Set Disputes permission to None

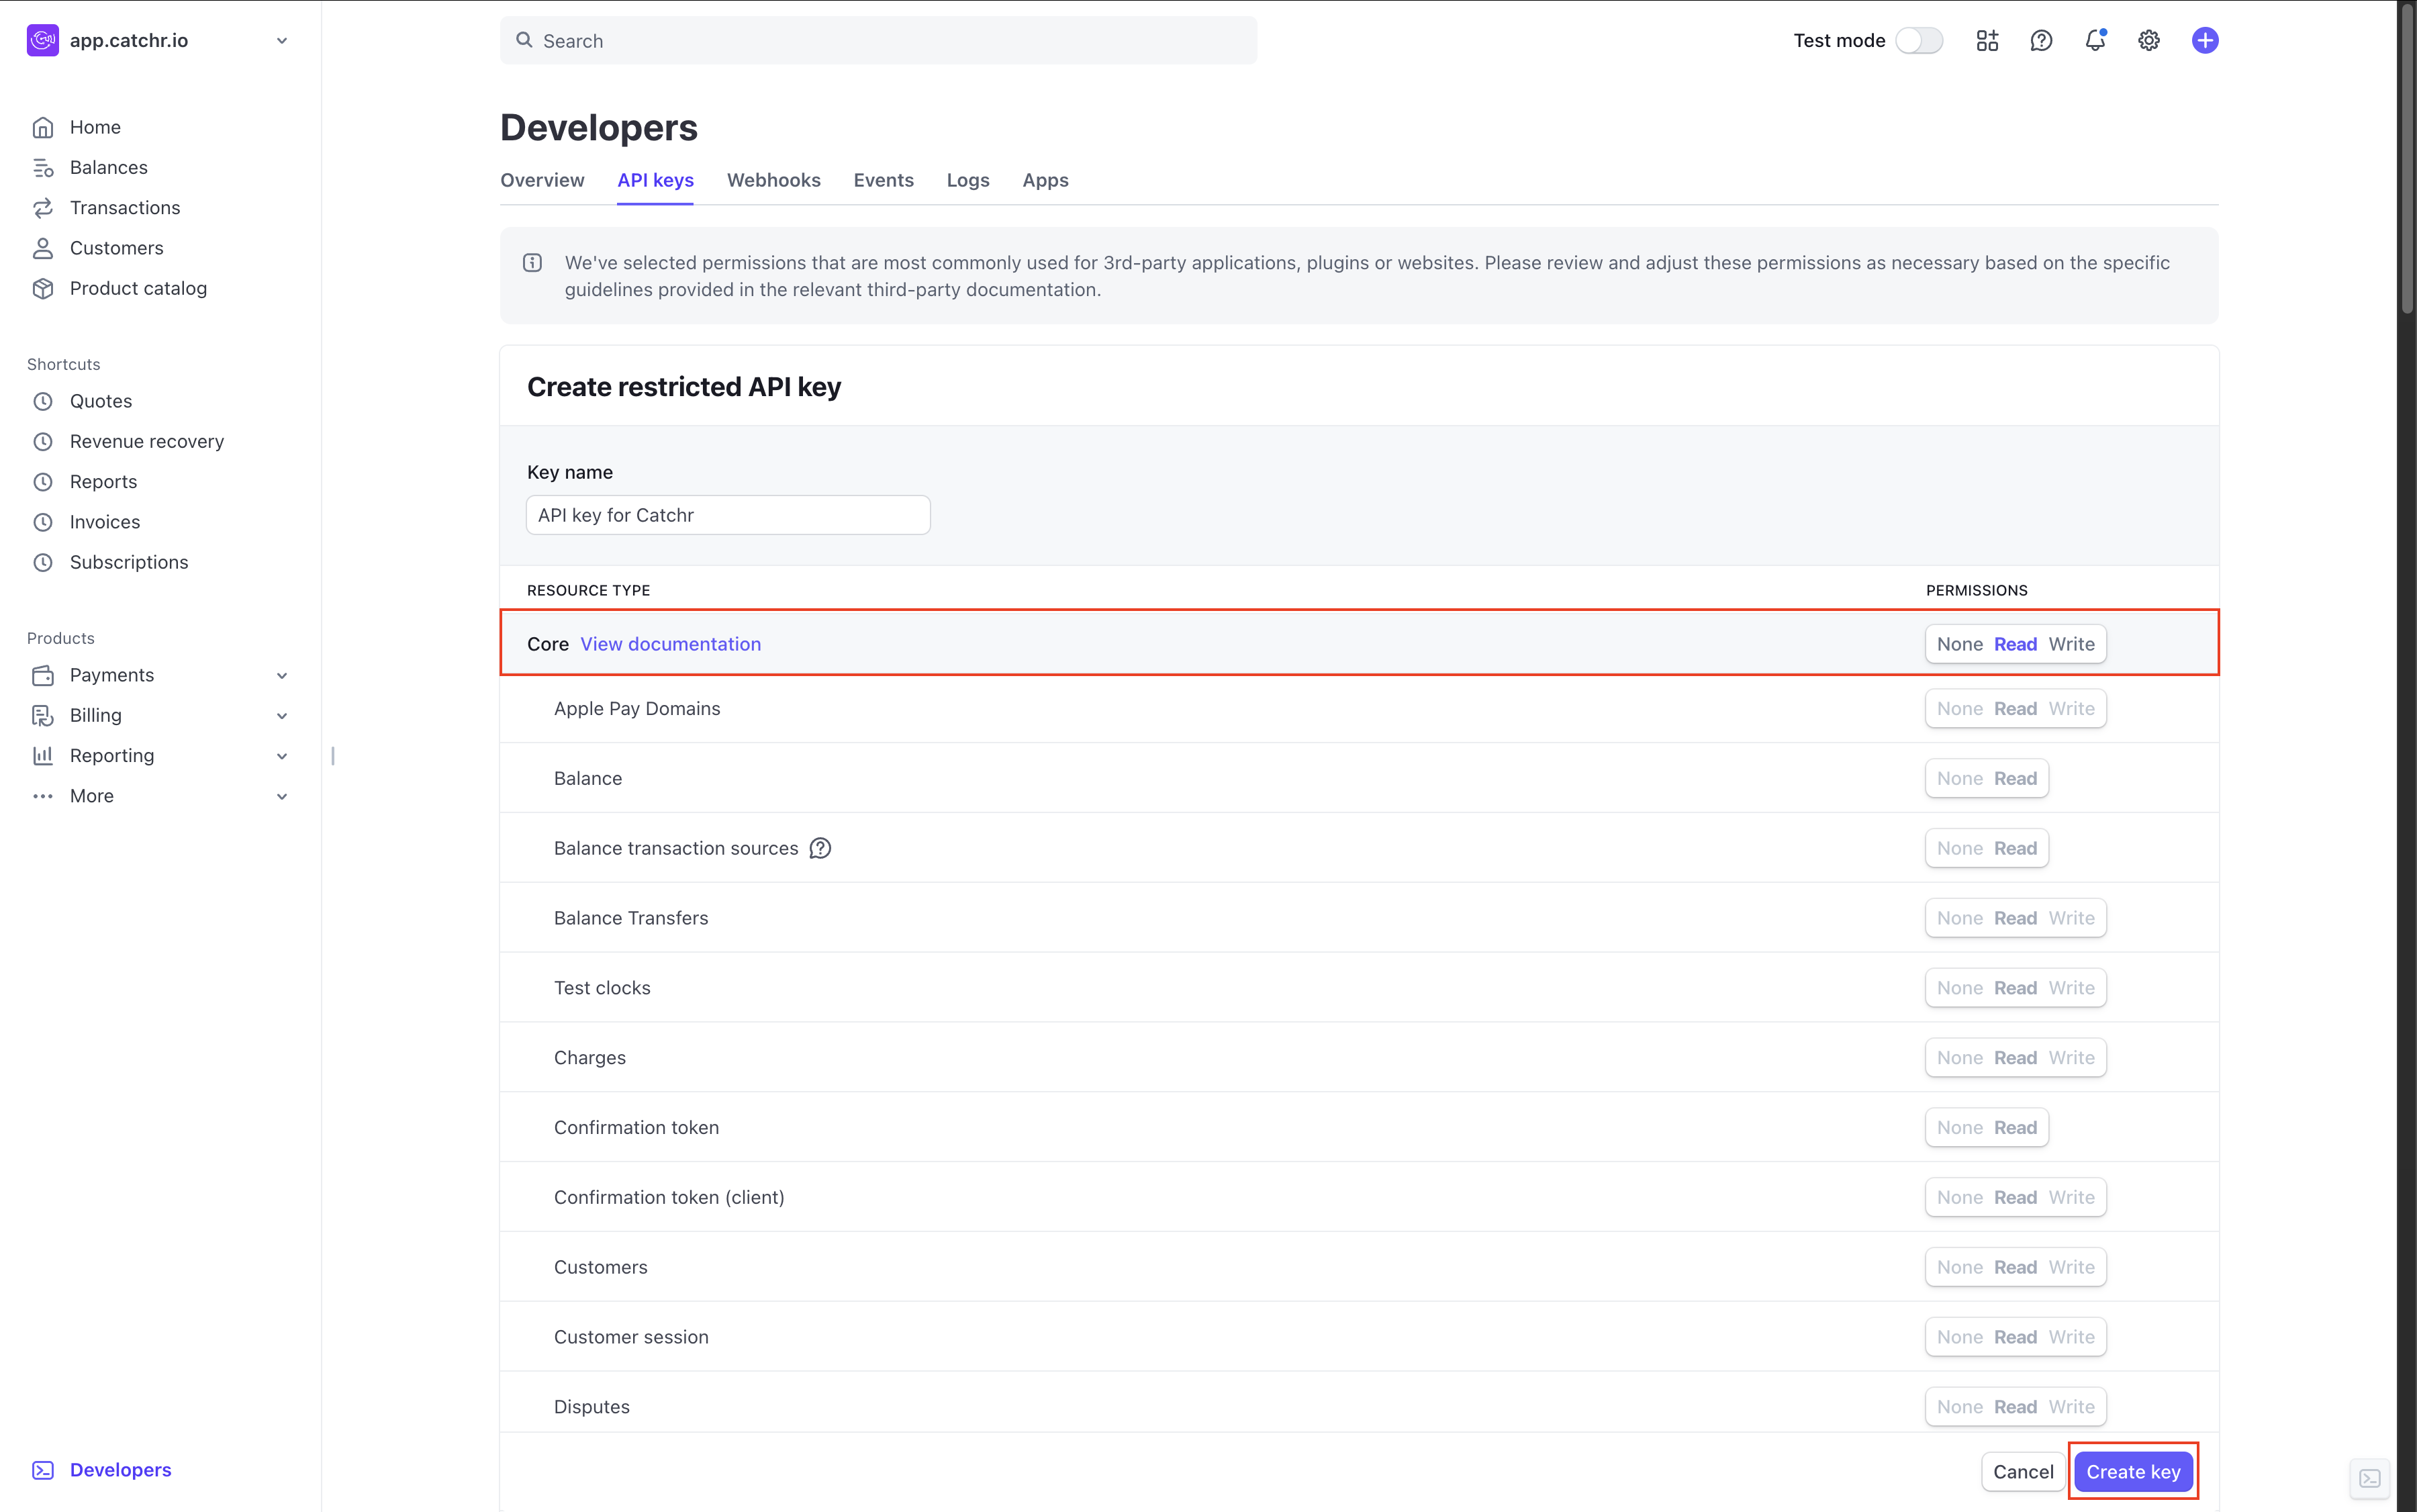pyautogui.click(x=1959, y=1407)
